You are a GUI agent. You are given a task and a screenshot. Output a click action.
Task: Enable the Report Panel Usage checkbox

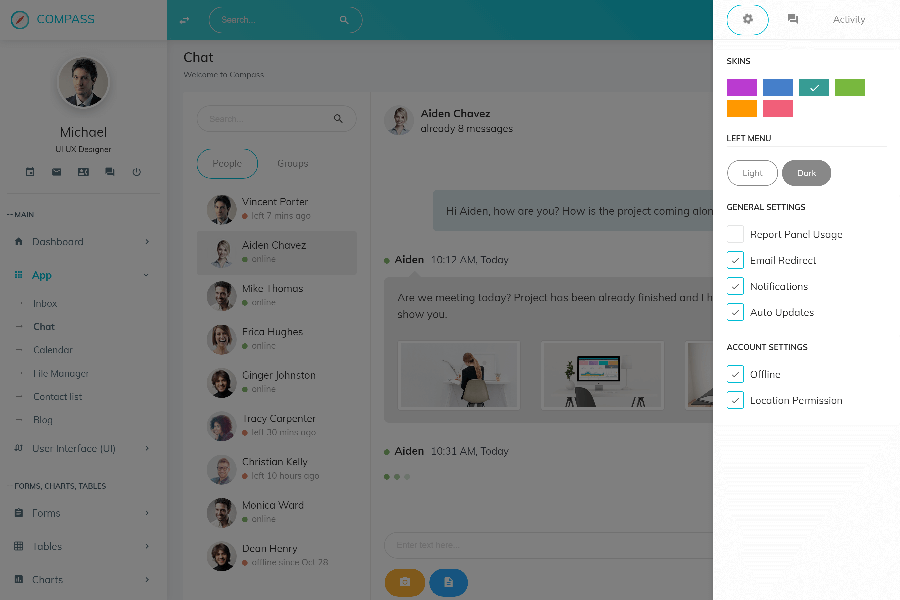point(735,234)
